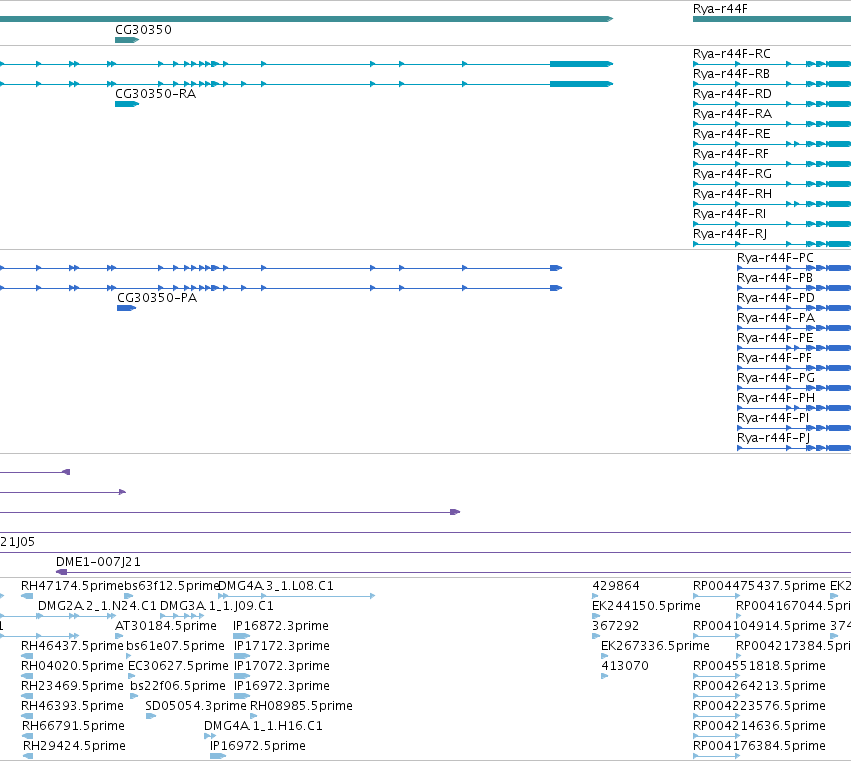851x761 pixels.
Task: Pick protein Rya-r44F-PG
Action: click(x=776, y=379)
